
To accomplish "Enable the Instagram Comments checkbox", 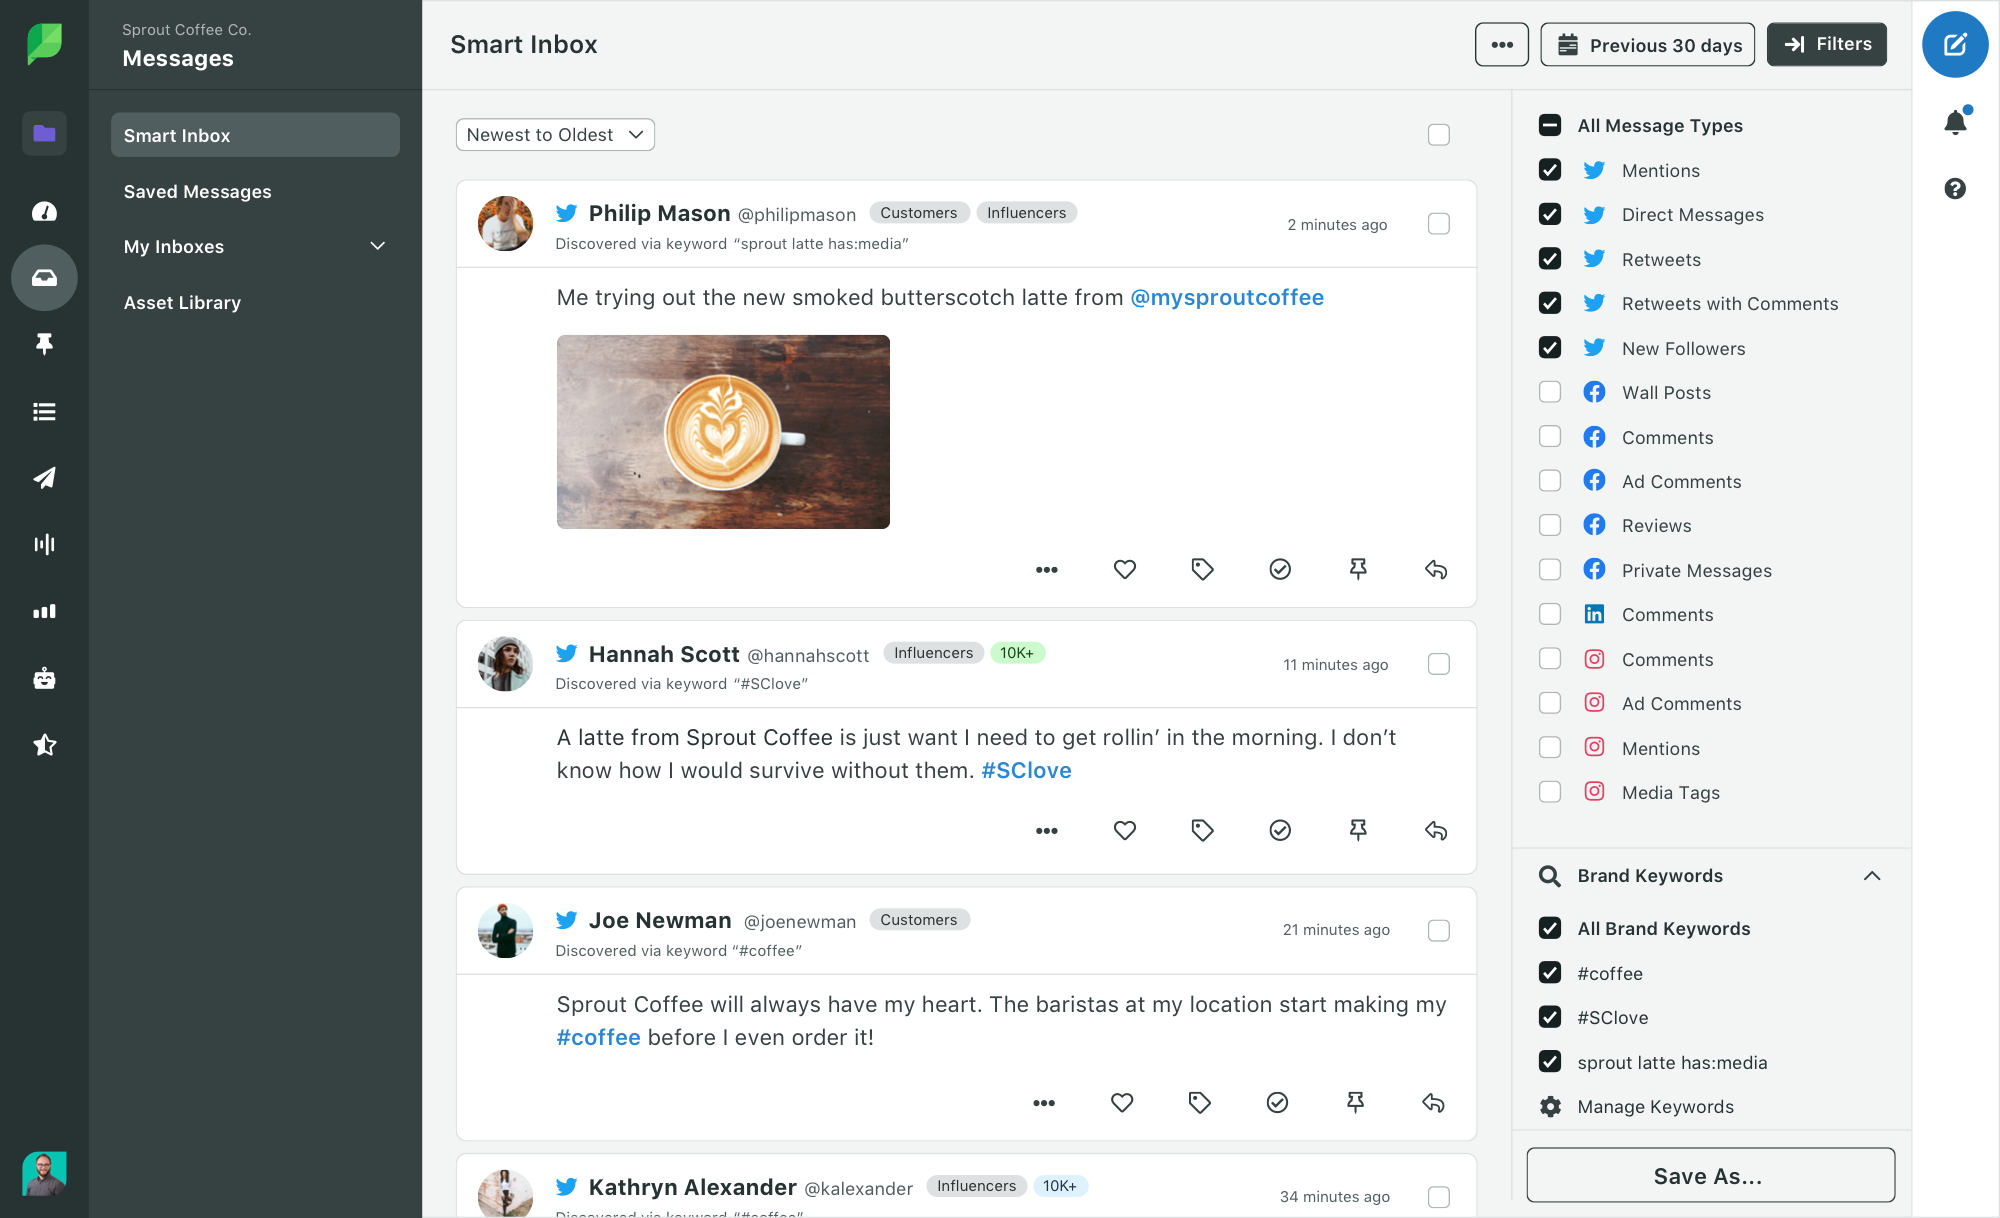I will (x=1550, y=658).
